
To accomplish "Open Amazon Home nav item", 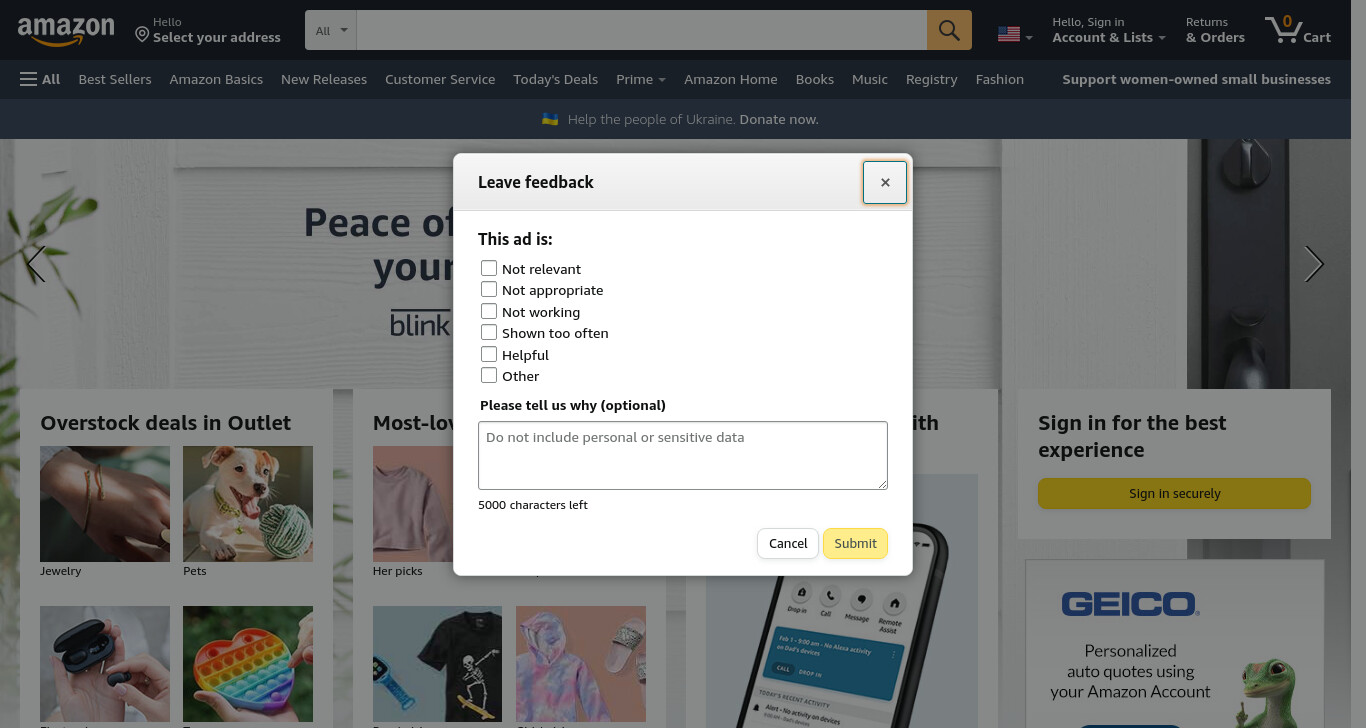I will (x=731, y=79).
